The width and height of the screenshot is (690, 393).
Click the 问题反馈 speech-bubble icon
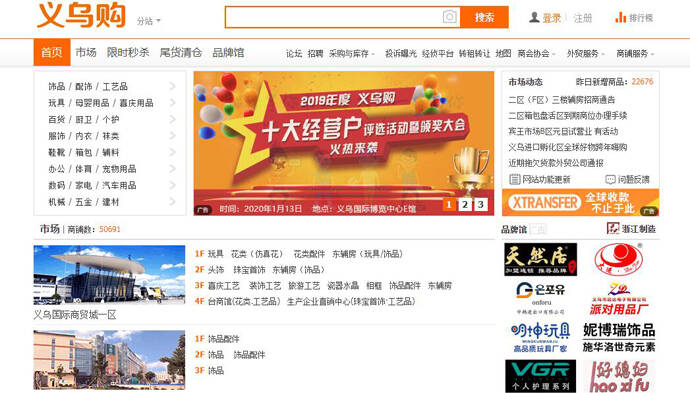pos(610,180)
